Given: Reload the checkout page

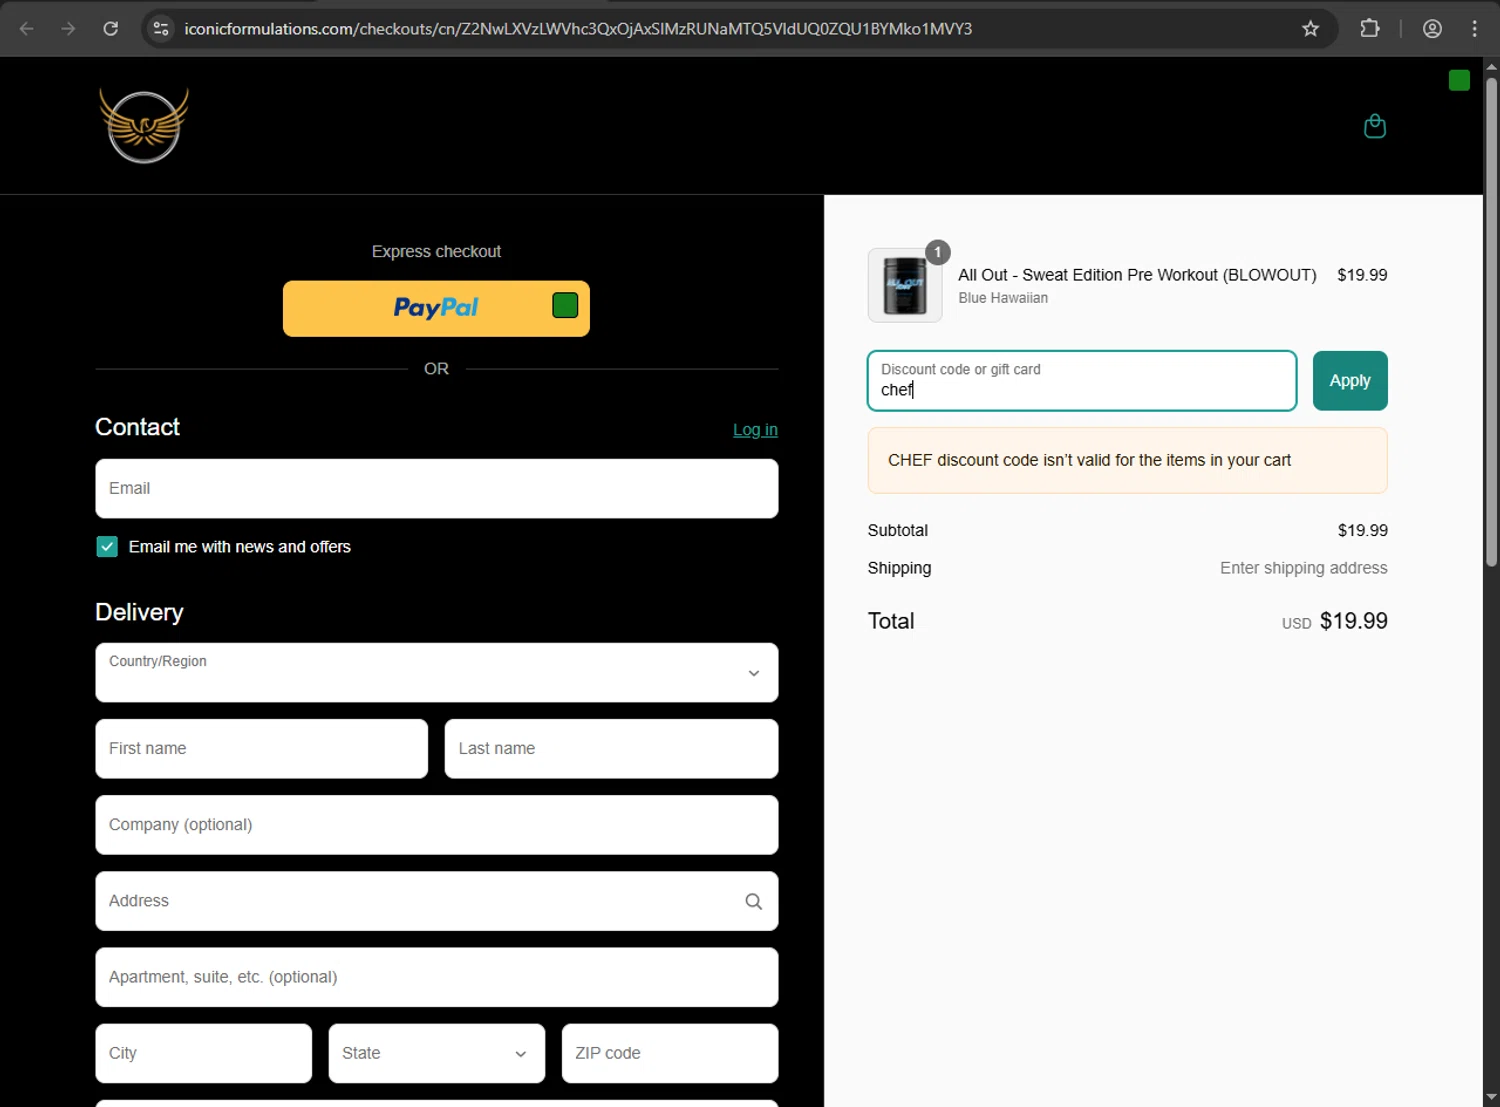Looking at the screenshot, I should 111,29.
